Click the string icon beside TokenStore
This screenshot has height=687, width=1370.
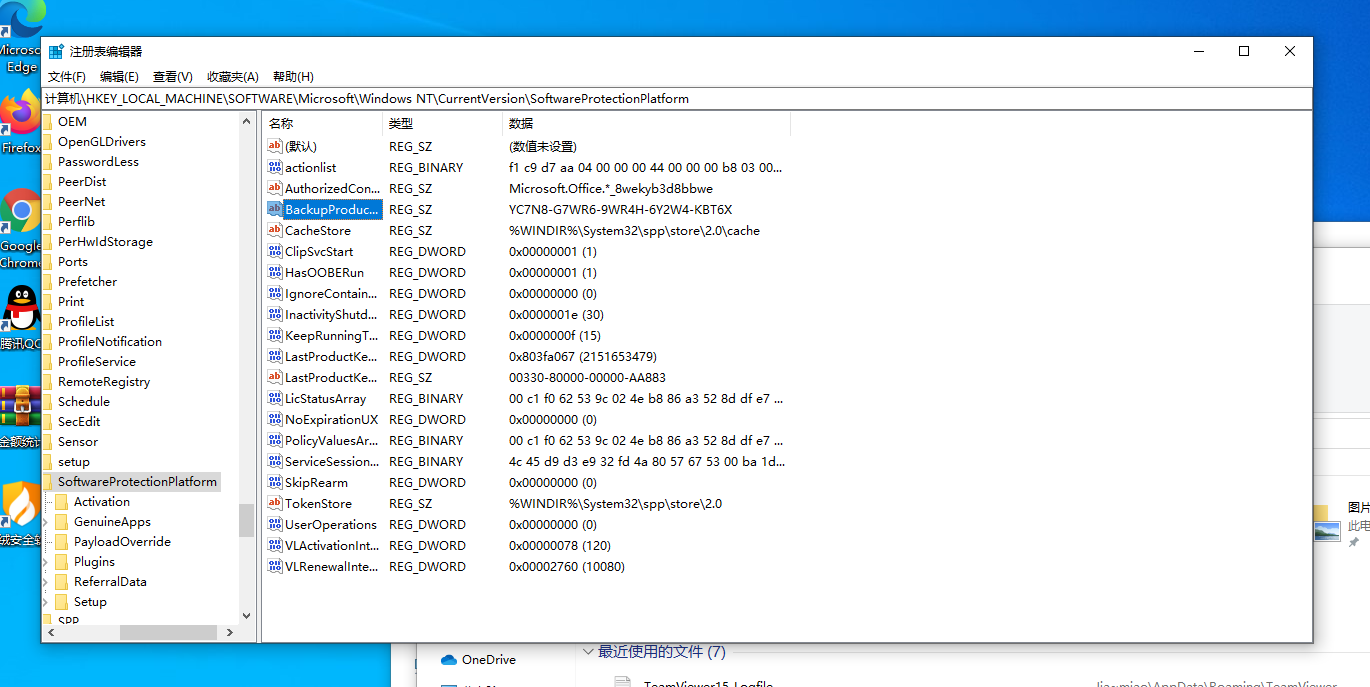(x=275, y=503)
